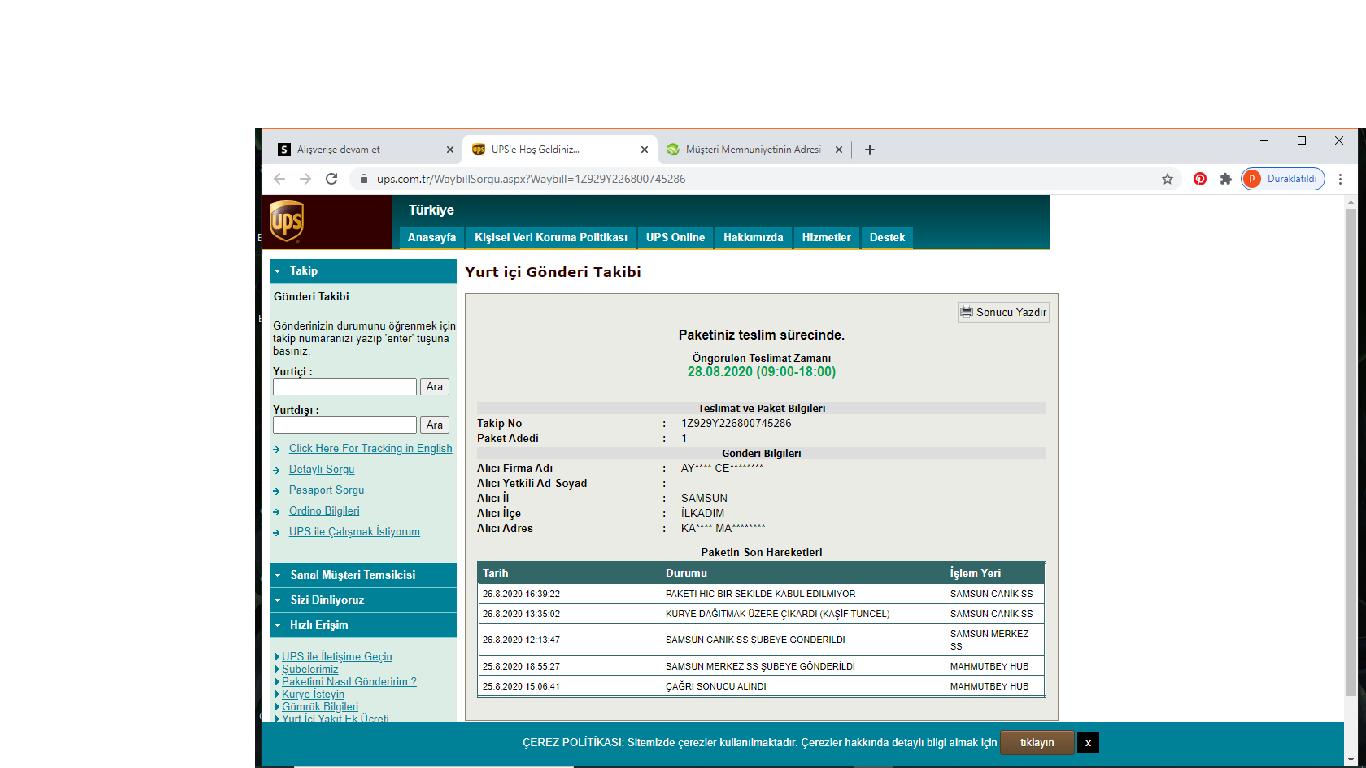Collapse the Hızlı Erişim section
Viewport: 1366px width, 768px height.
363,625
